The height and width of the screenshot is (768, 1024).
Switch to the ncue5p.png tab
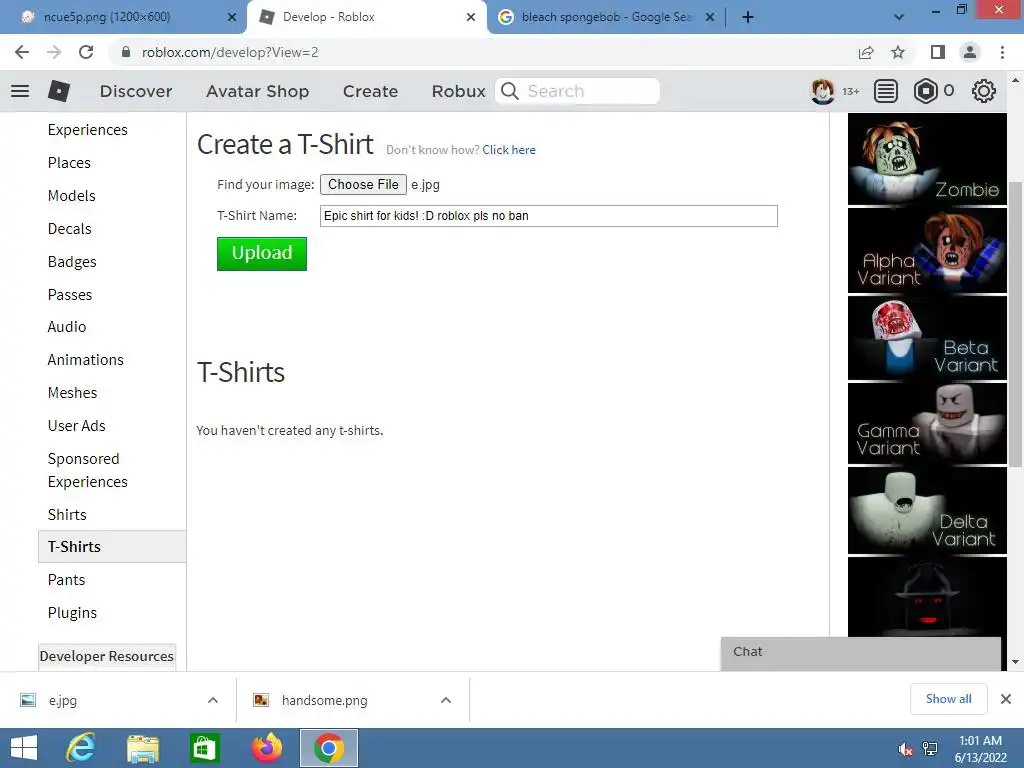tap(123, 17)
